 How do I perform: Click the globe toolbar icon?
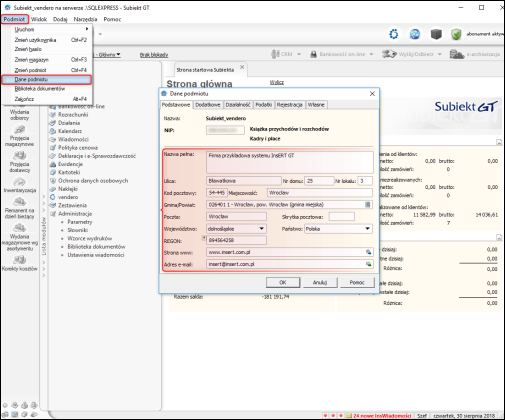click(415, 34)
